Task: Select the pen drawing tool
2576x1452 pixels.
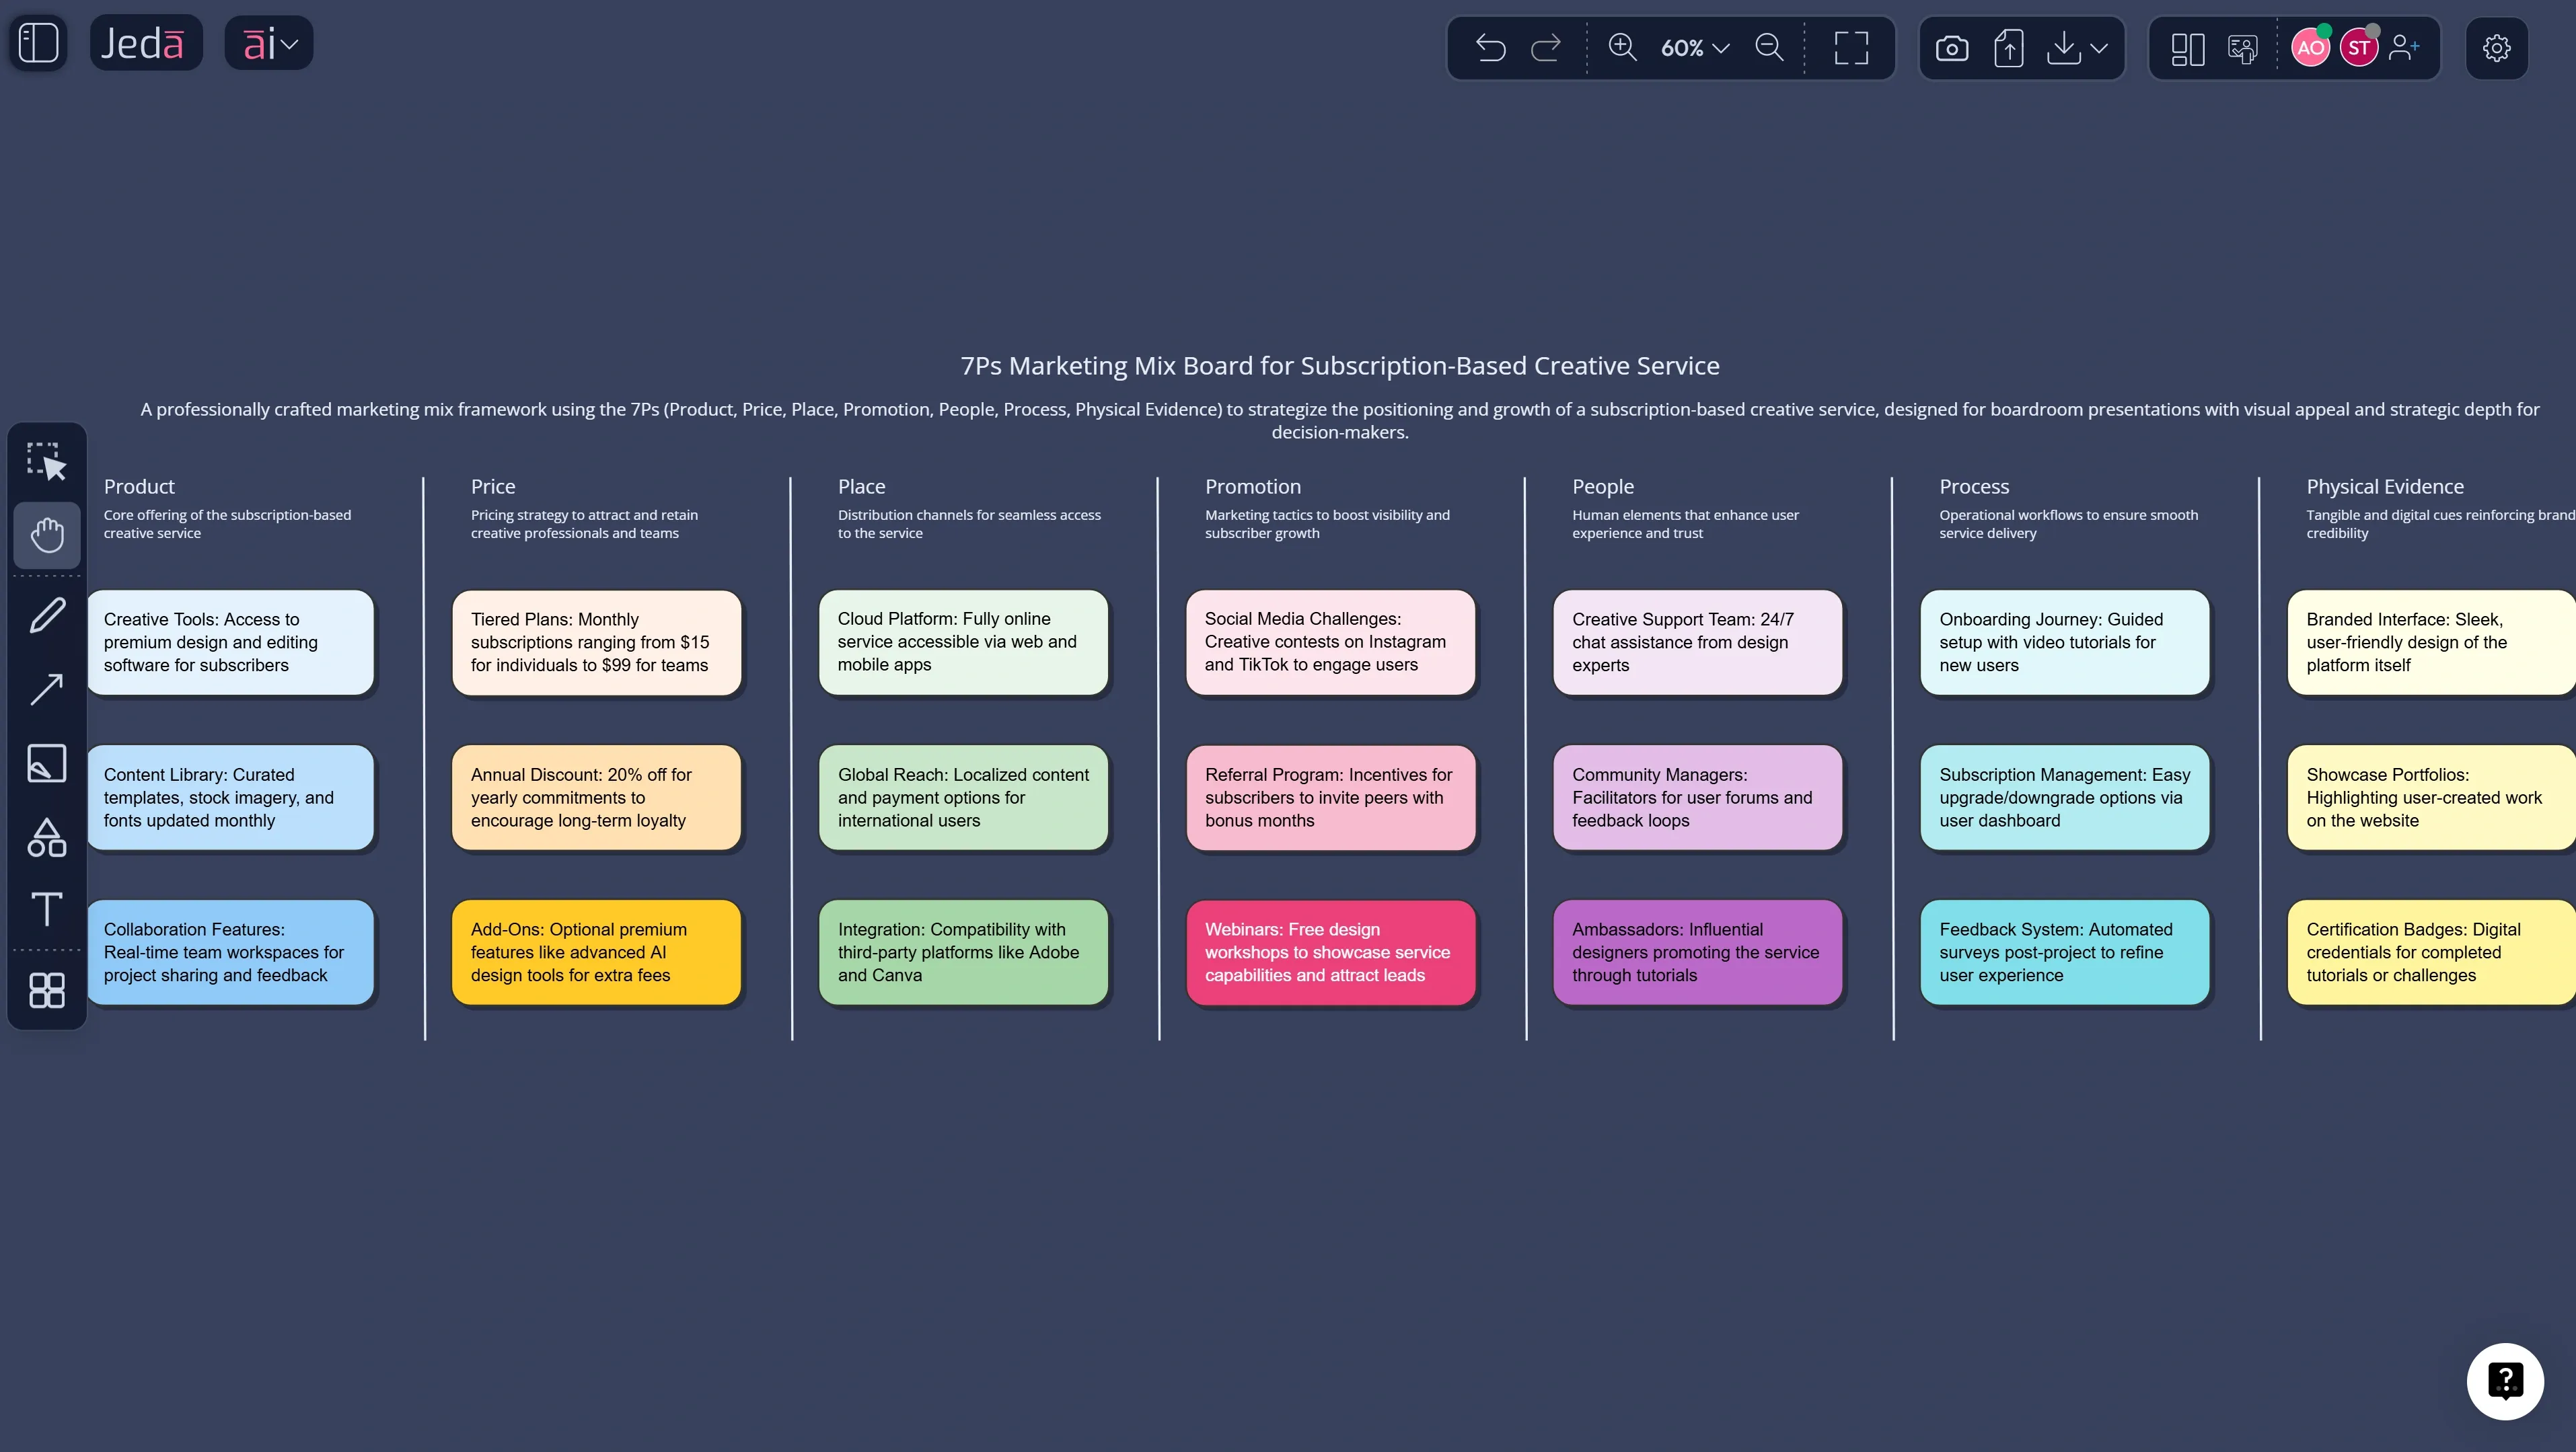Action: (x=46, y=614)
